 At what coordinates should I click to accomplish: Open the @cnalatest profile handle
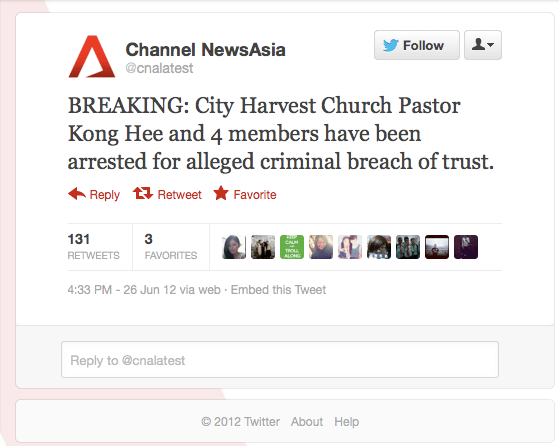click(159, 68)
